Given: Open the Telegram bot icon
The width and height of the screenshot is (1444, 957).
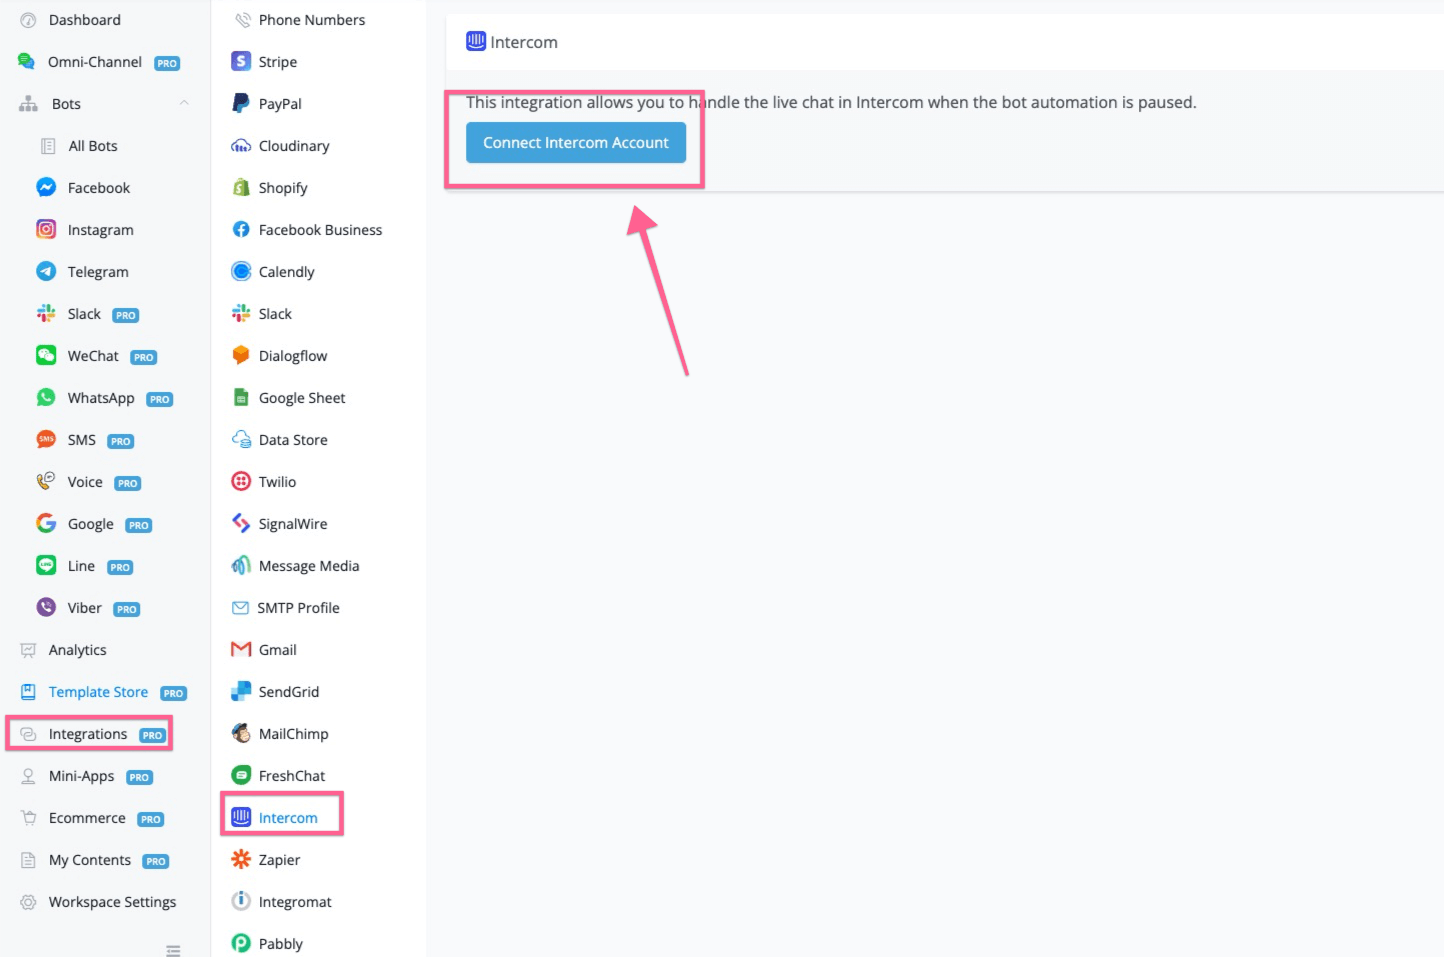Looking at the screenshot, I should (x=46, y=271).
